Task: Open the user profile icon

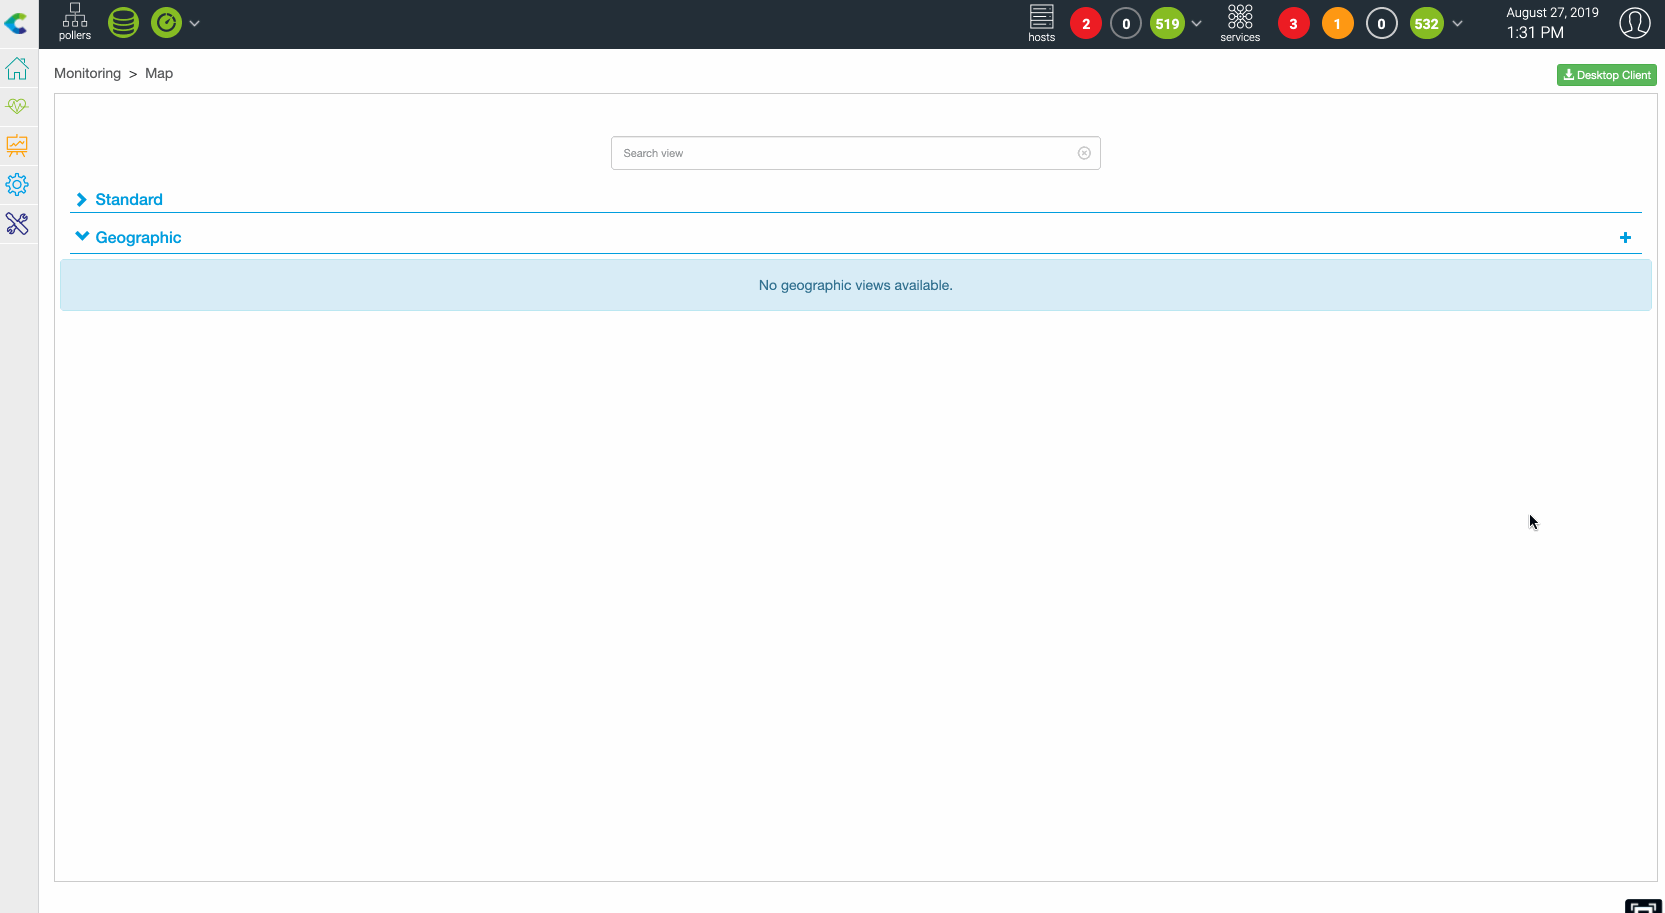Action: click(x=1634, y=23)
